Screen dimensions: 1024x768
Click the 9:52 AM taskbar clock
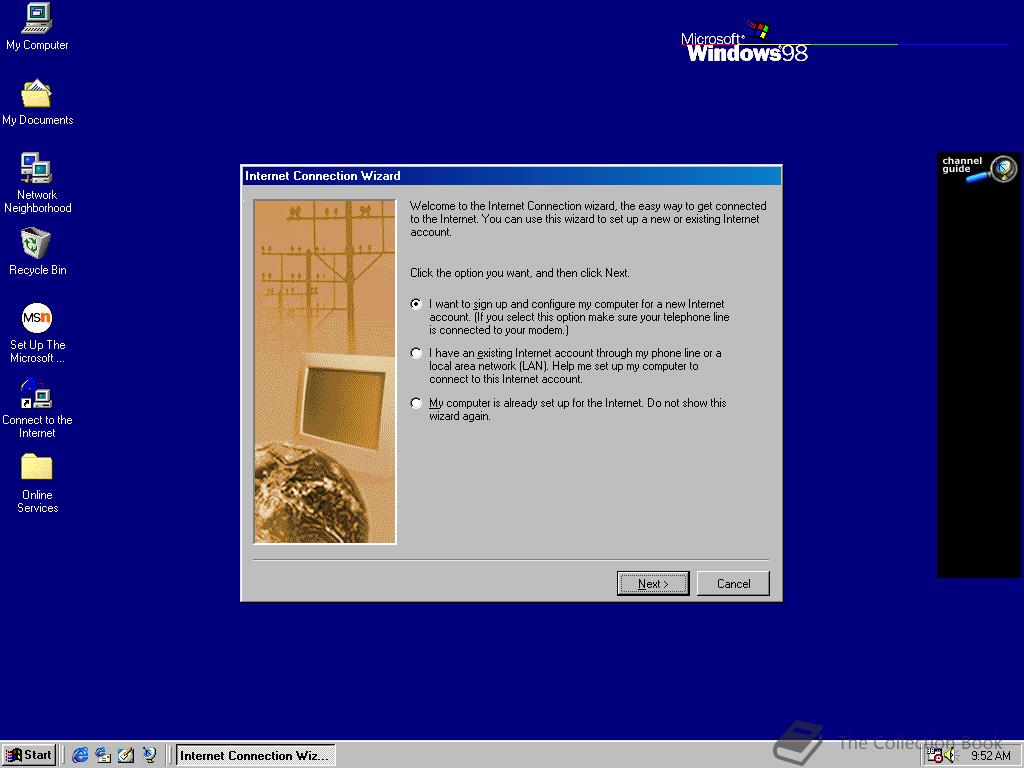click(991, 756)
